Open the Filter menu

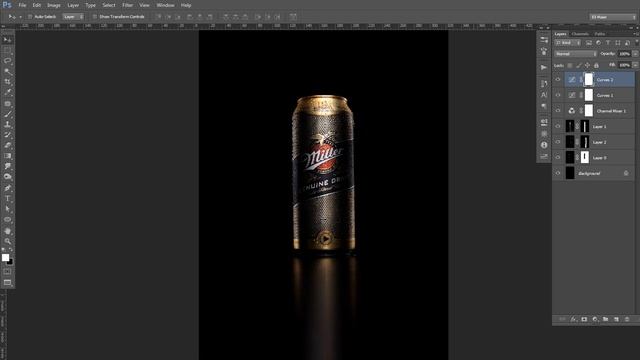[x=127, y=5]
